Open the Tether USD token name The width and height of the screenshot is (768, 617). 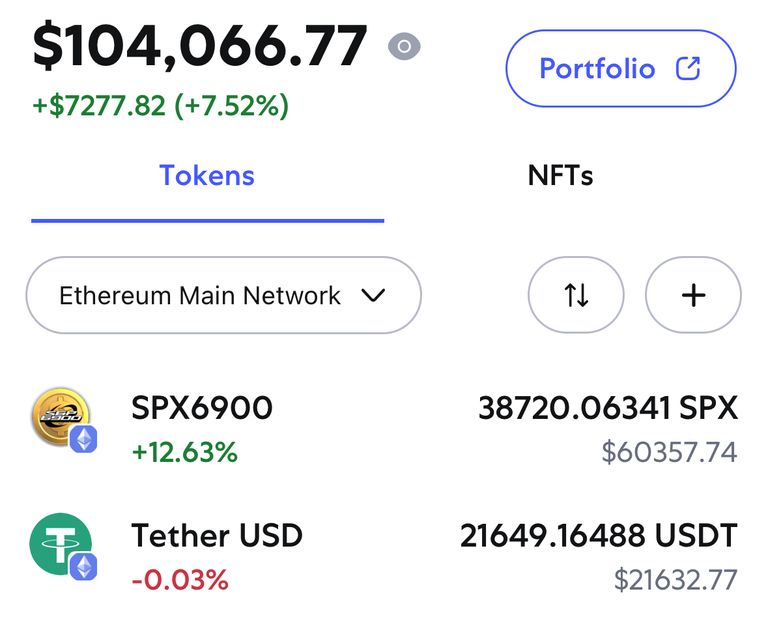coord(217,535)
